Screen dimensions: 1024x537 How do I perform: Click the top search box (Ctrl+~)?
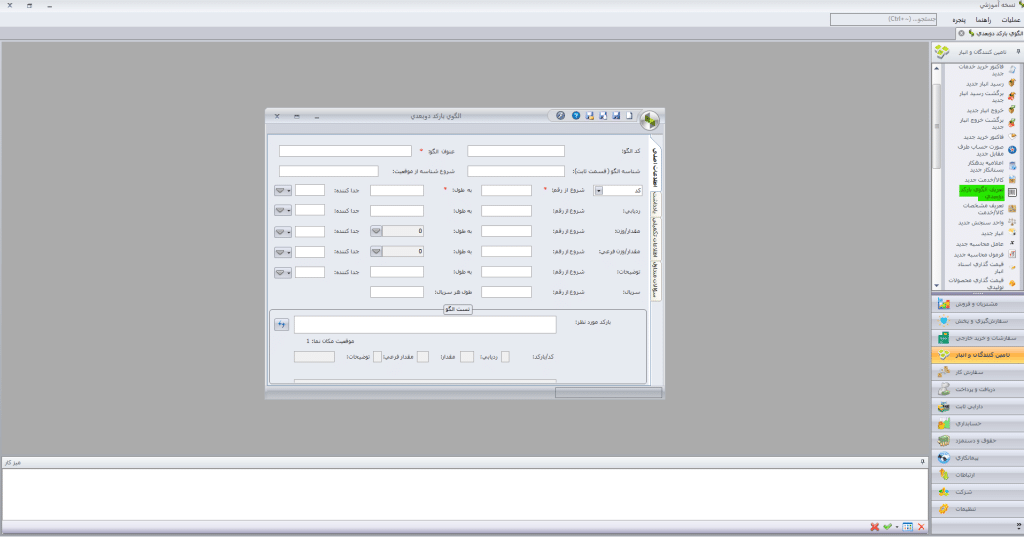pyautogui.click(x=884, y=20)
